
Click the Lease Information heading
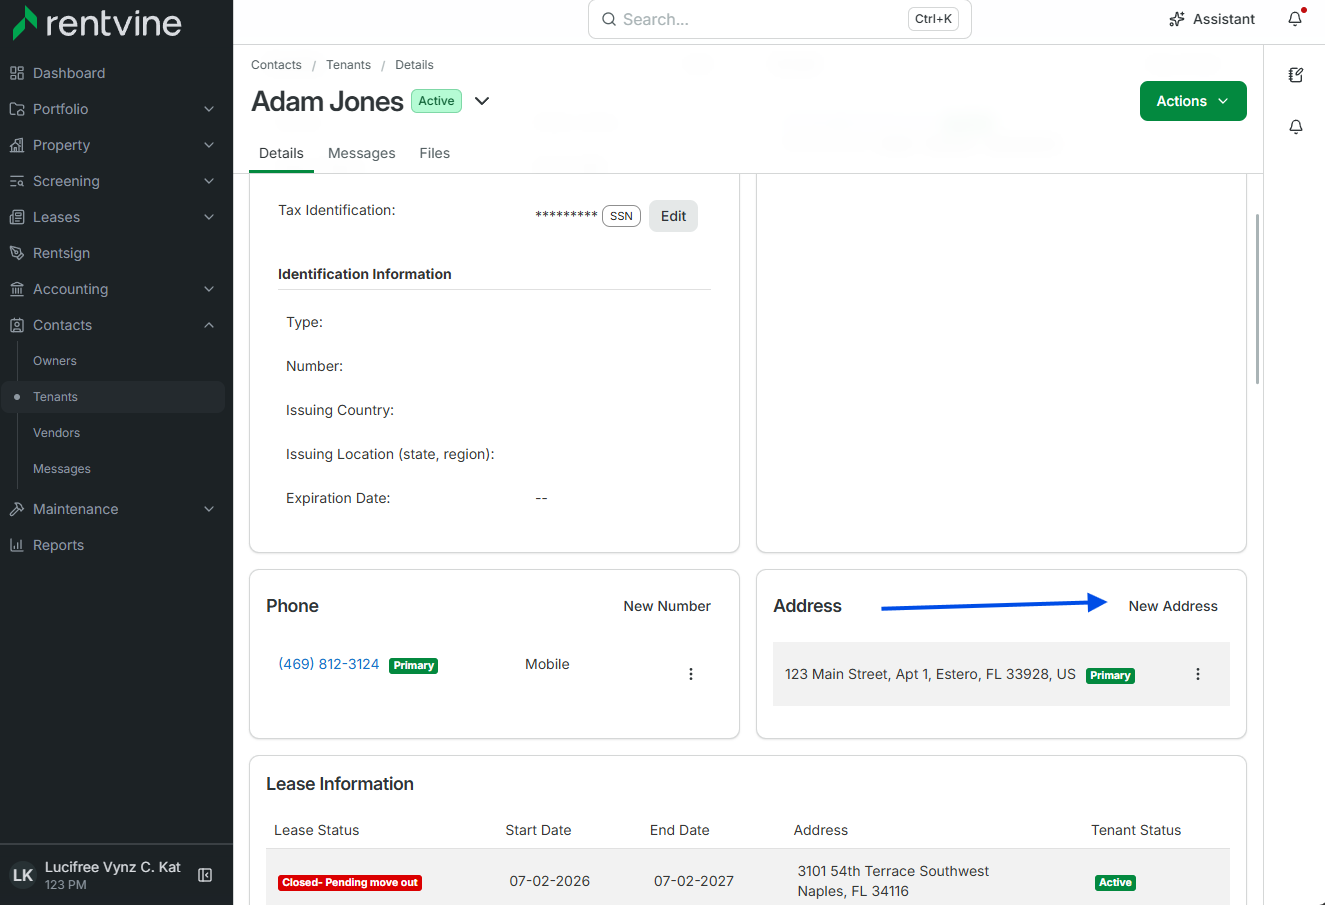[x=340, y=784]
